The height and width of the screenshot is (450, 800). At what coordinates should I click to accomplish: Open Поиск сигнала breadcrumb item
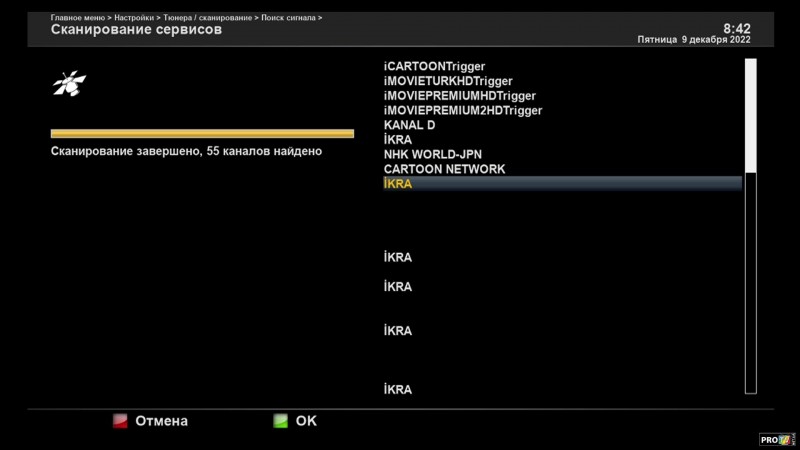click(x=288, y=18)
